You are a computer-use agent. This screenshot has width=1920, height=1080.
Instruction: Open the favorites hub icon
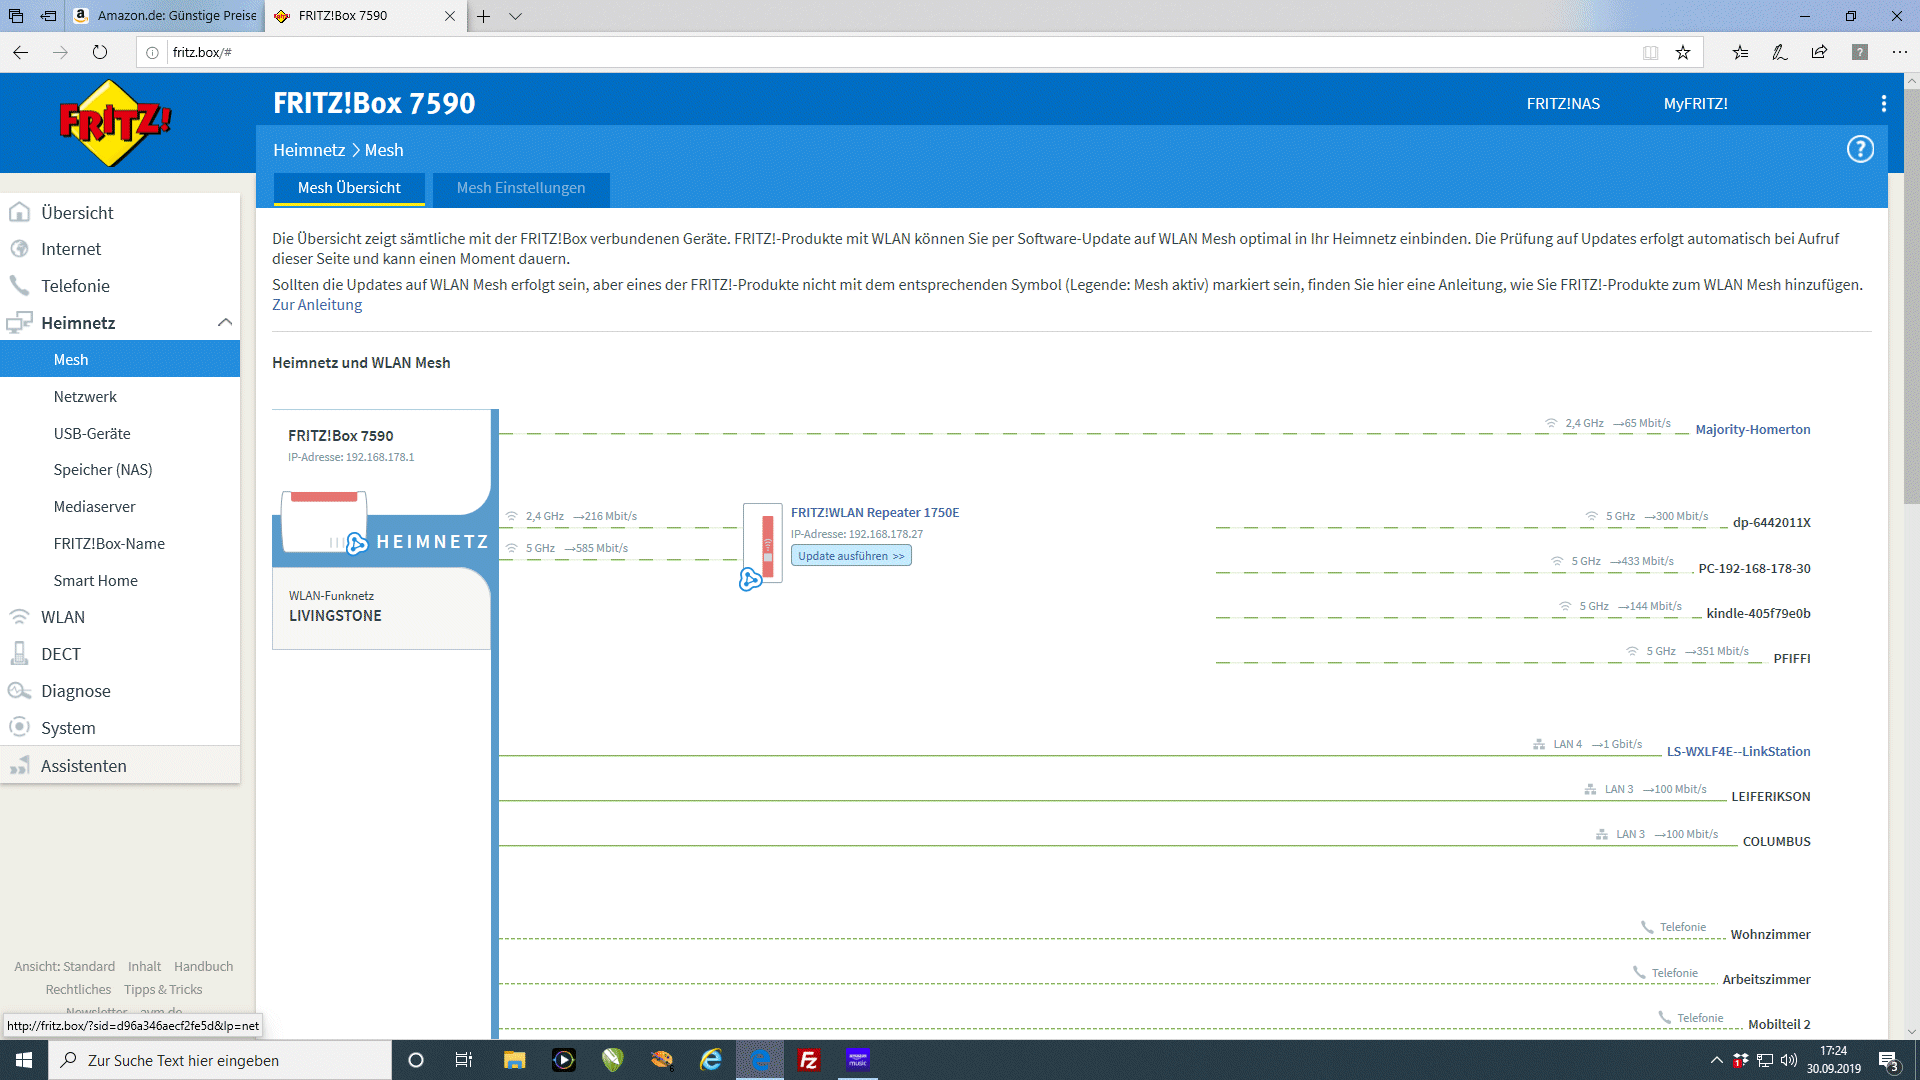pyautogui.click(x=1740, y=52)
